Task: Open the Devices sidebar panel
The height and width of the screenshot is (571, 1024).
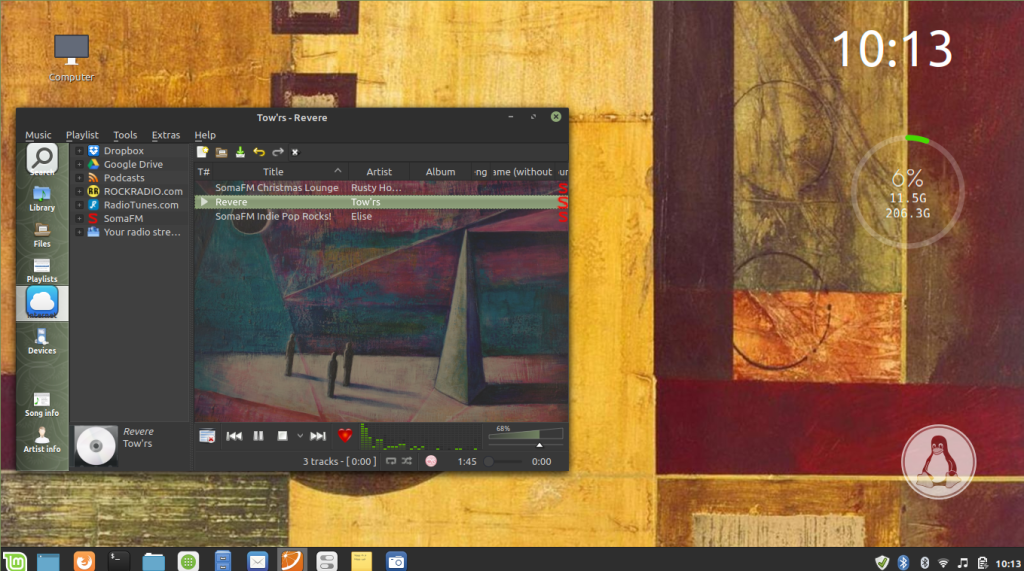Action: [42, 339]
